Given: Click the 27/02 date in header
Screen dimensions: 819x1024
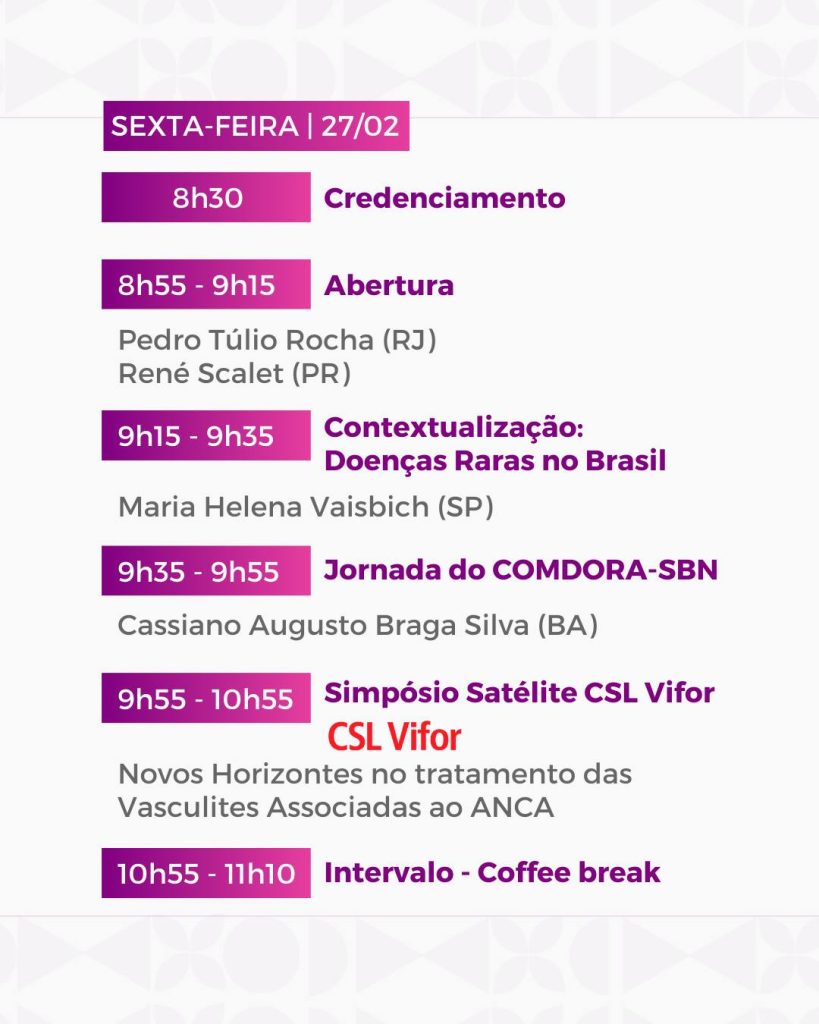Looking at the screenshot, I should 359,127.
